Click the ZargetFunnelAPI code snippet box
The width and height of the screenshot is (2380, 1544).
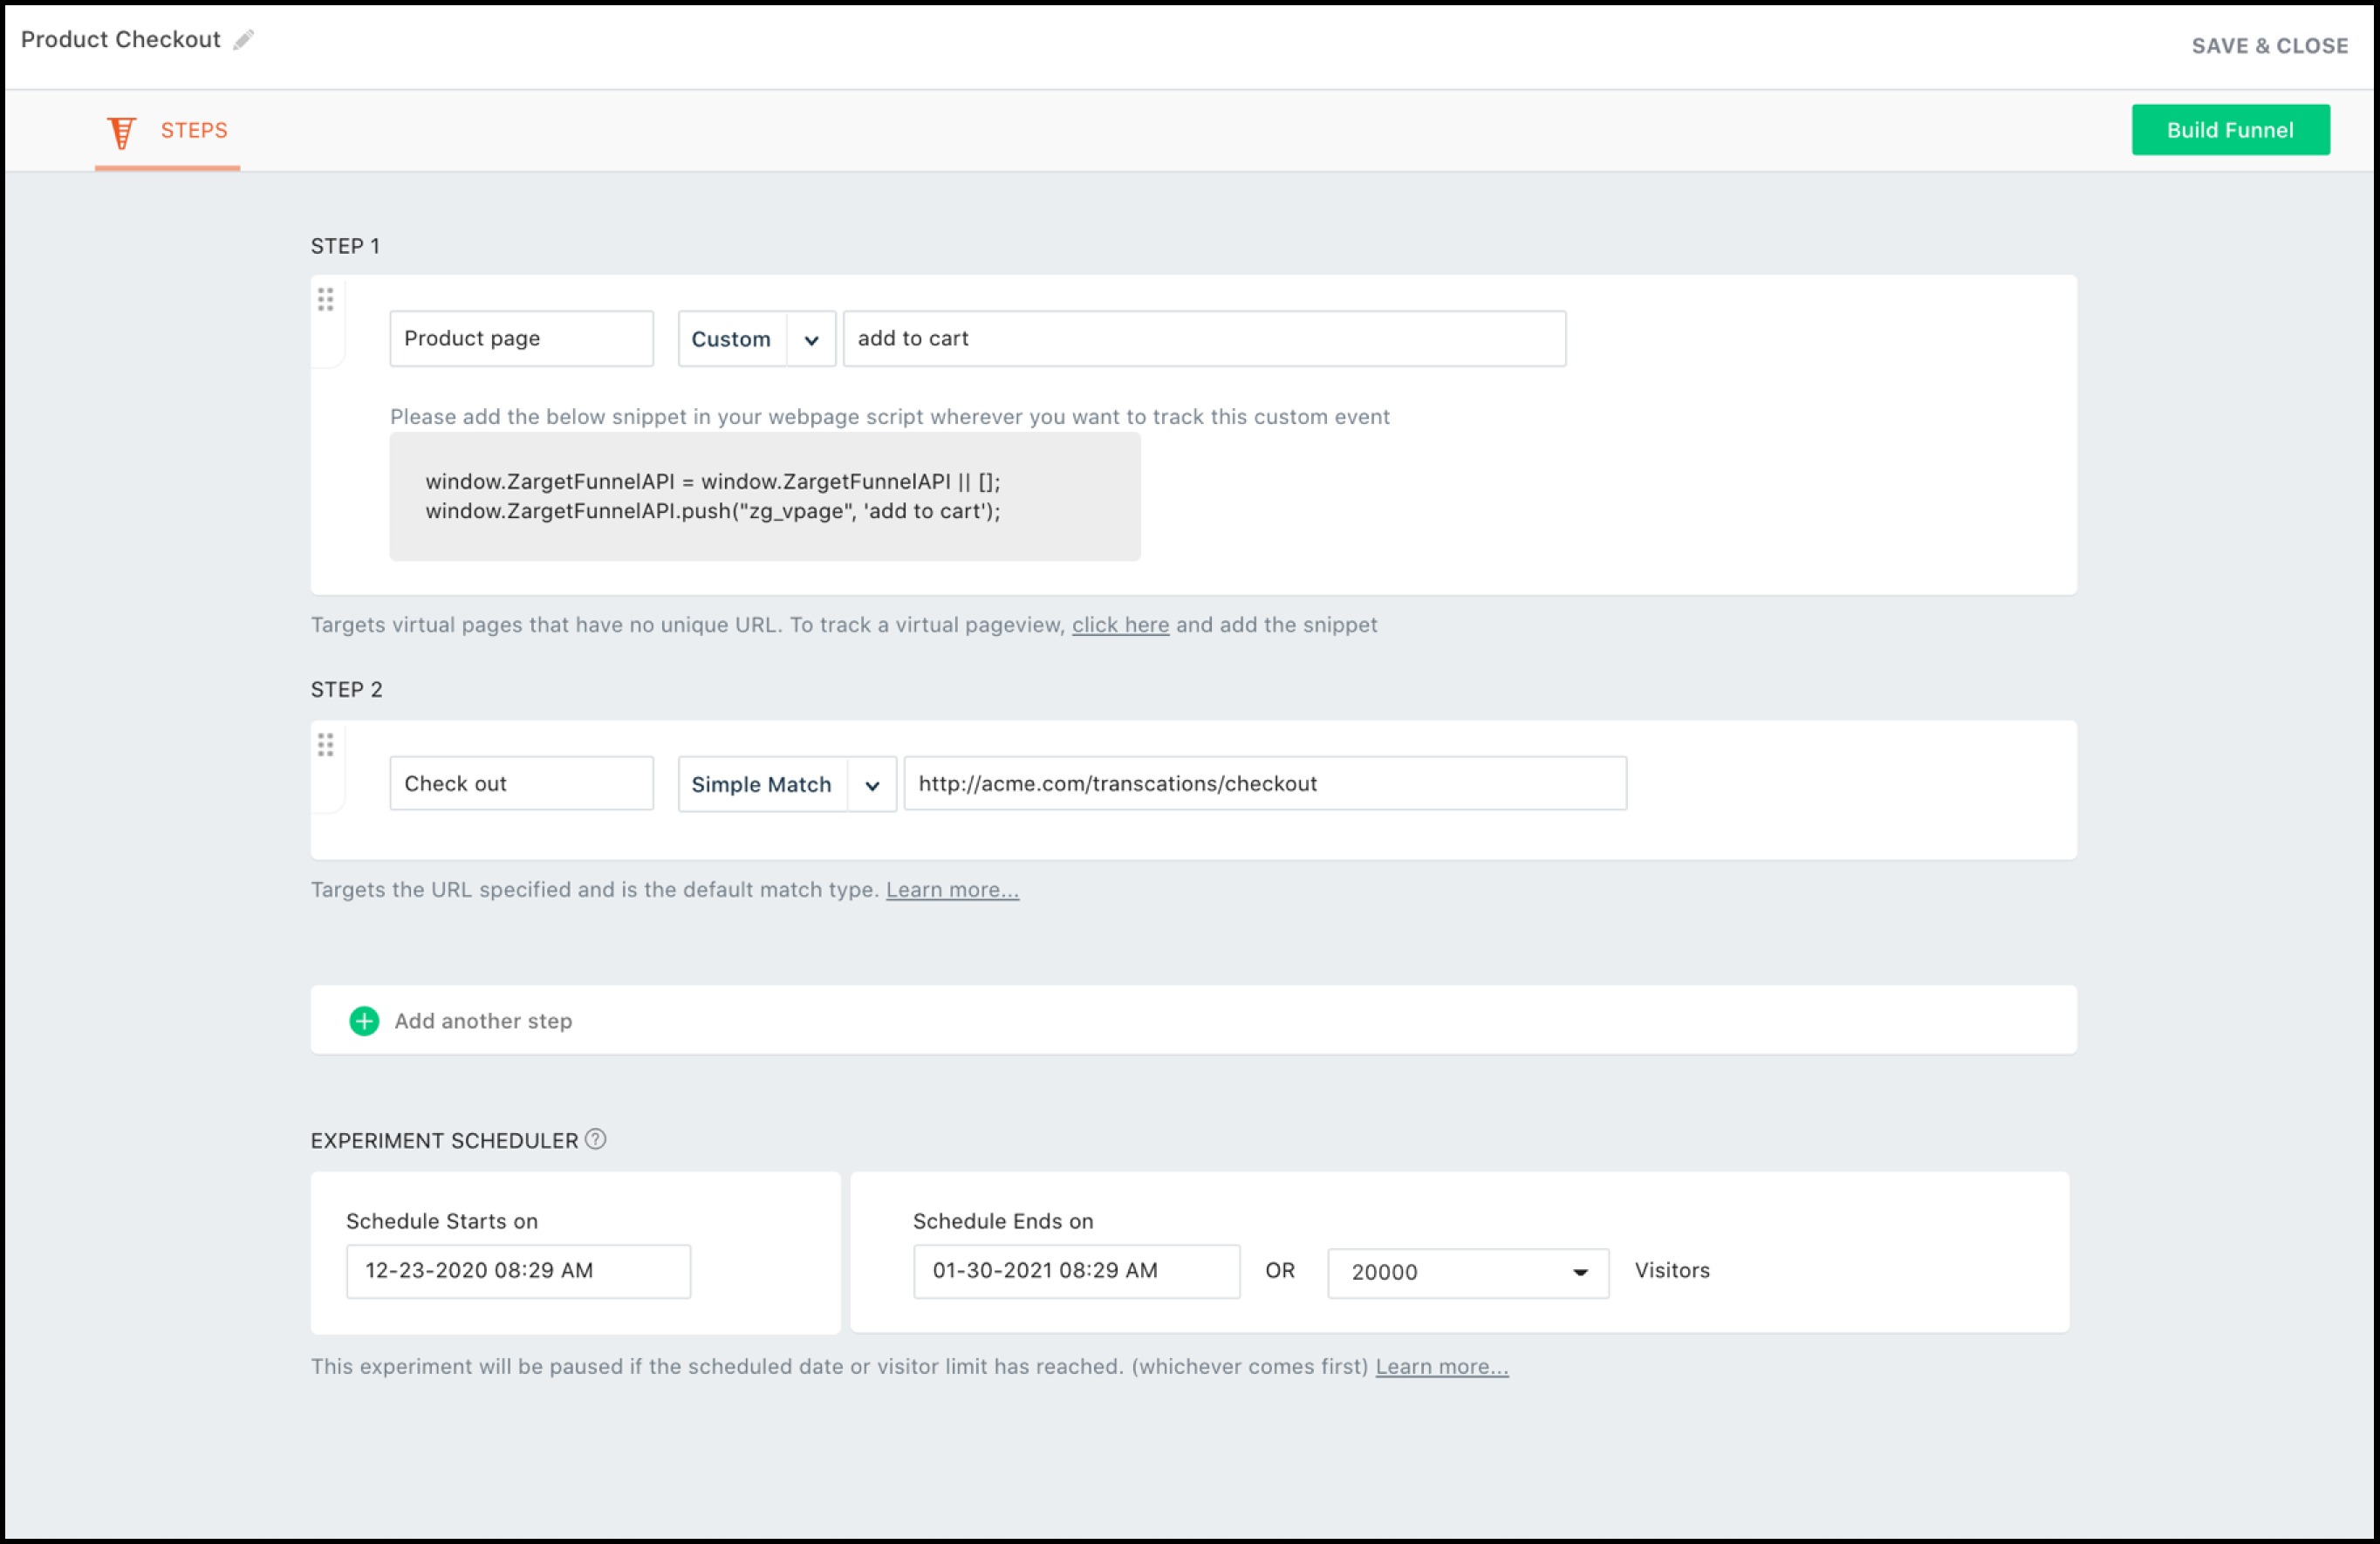(765, 497)
